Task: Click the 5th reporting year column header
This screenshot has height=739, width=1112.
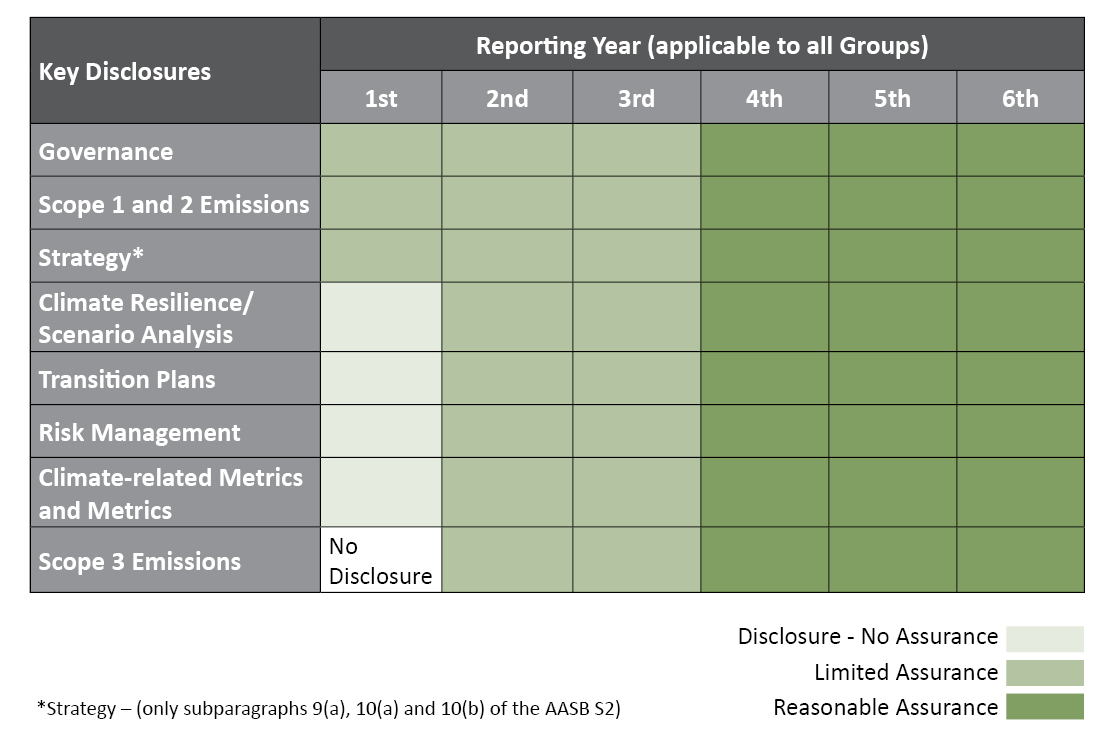Action: pos(892,97)
